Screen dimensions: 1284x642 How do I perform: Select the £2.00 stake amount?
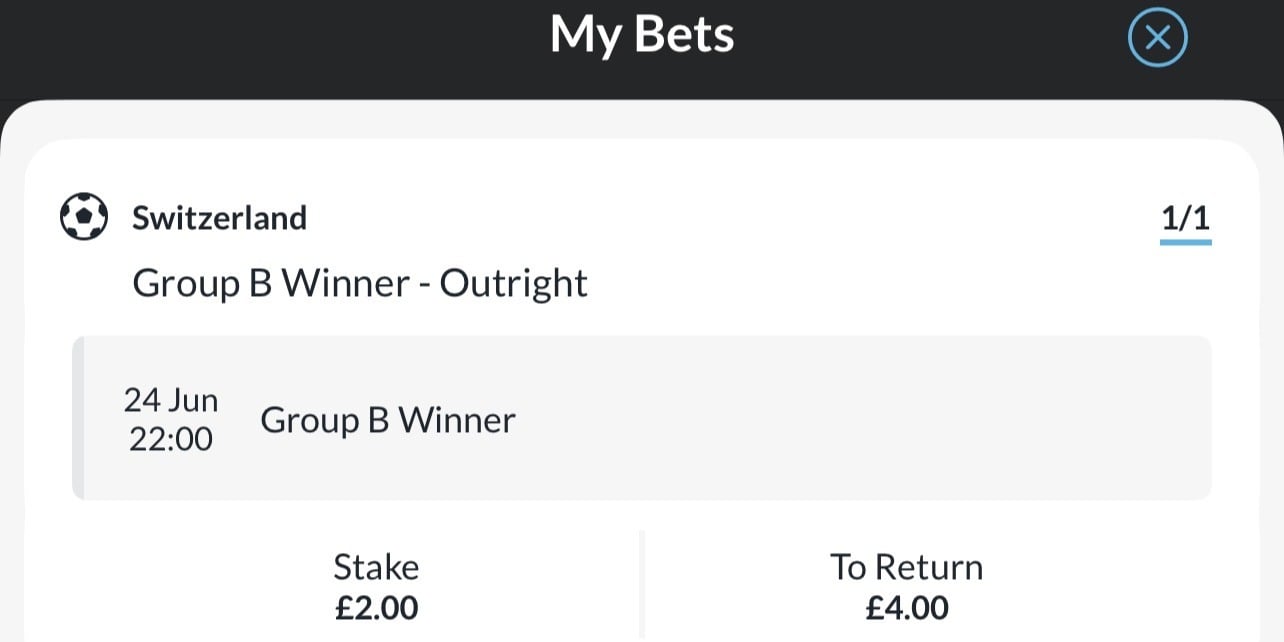click(x=376, y=608)
